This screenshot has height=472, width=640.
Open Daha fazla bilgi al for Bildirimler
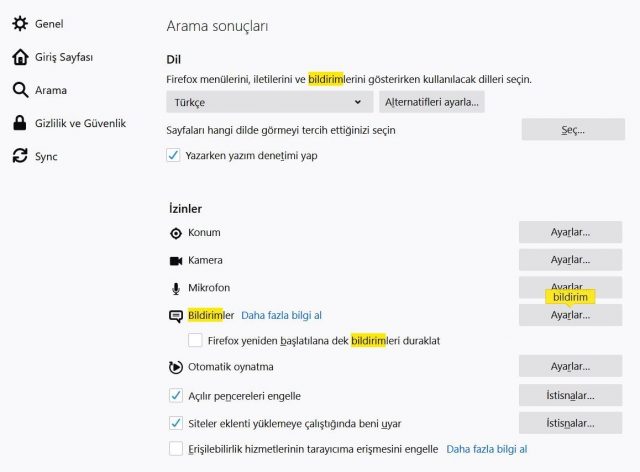pos(281,315)
